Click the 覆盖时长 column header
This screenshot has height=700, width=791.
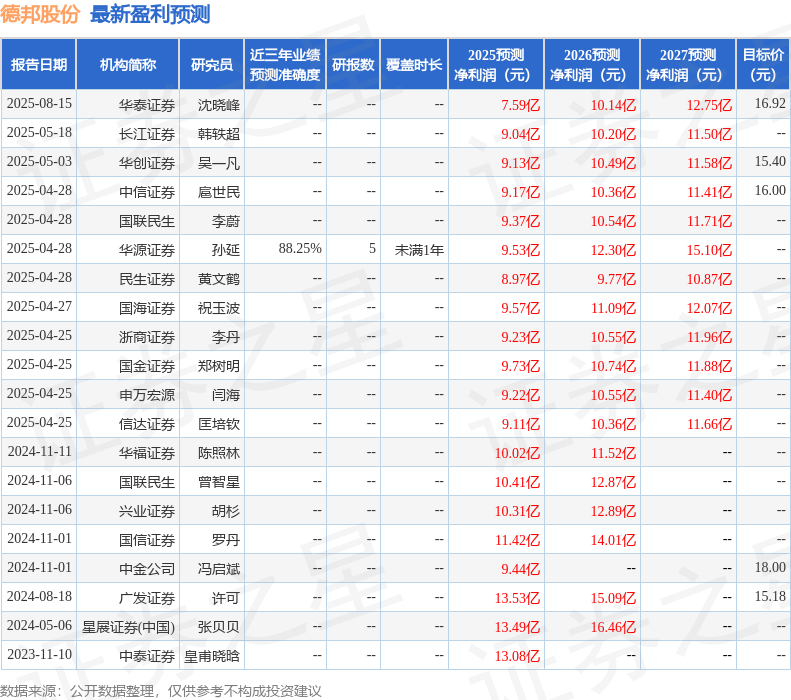point(414,65)
